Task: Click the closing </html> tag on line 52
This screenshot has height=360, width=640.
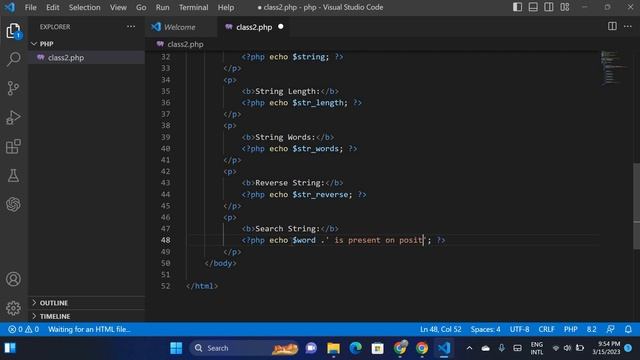Action: click(202, 286)
